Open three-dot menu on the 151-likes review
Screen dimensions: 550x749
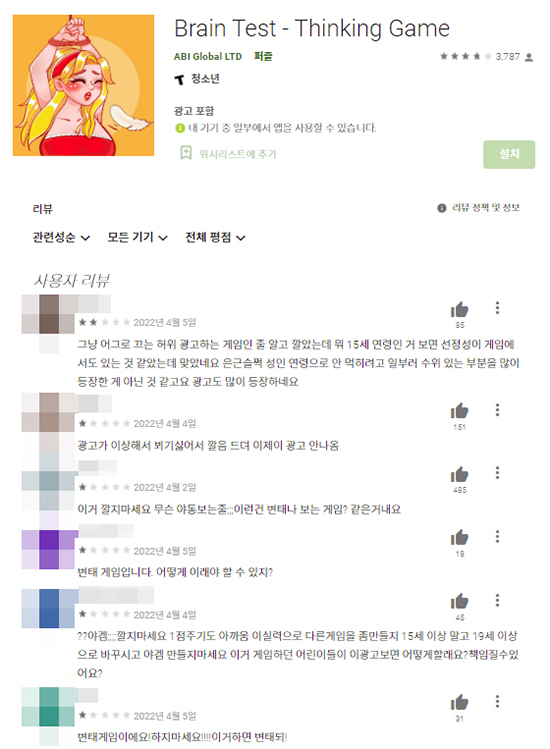tap(497, 410)
